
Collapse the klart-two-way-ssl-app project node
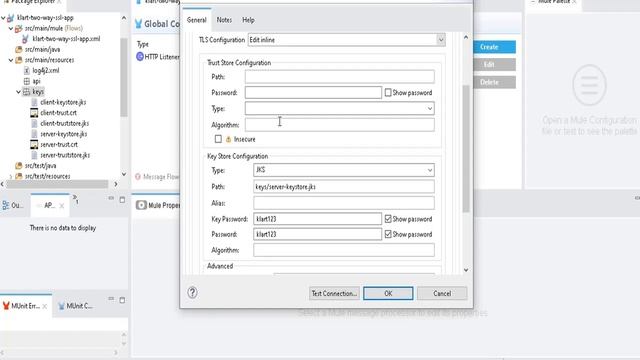3,18
